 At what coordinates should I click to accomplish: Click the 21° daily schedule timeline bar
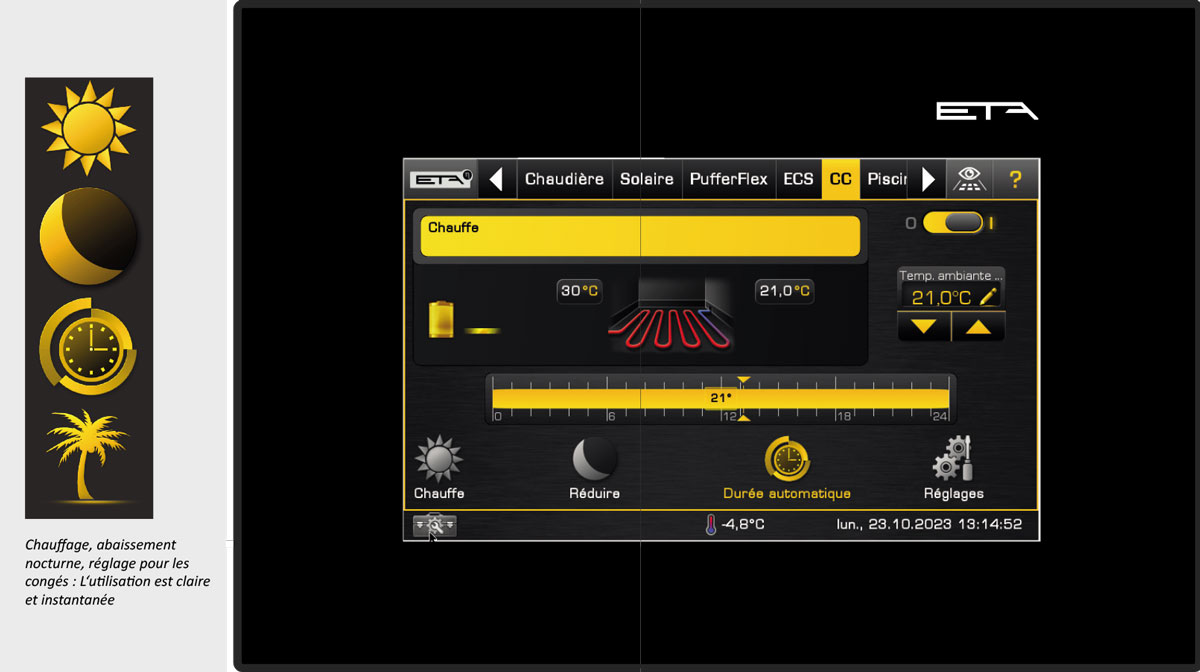coord(720,398)
